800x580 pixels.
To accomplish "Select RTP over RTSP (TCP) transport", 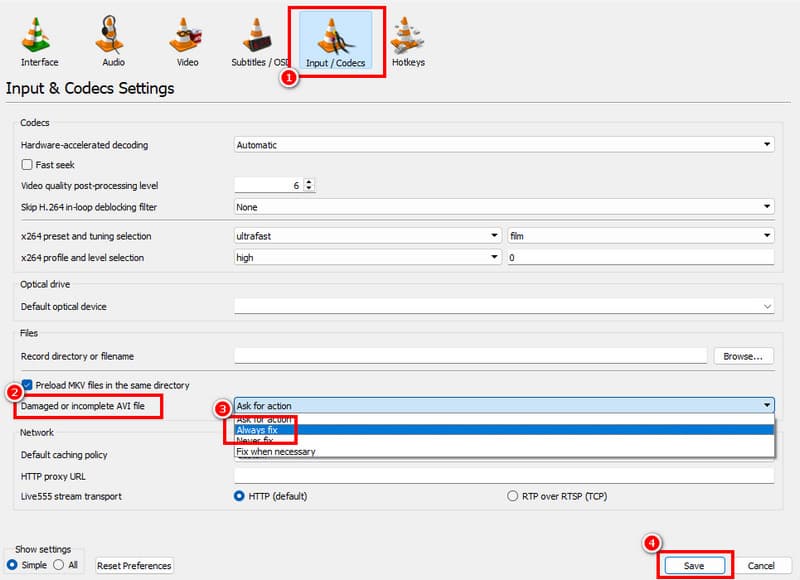I will (510, 496).
